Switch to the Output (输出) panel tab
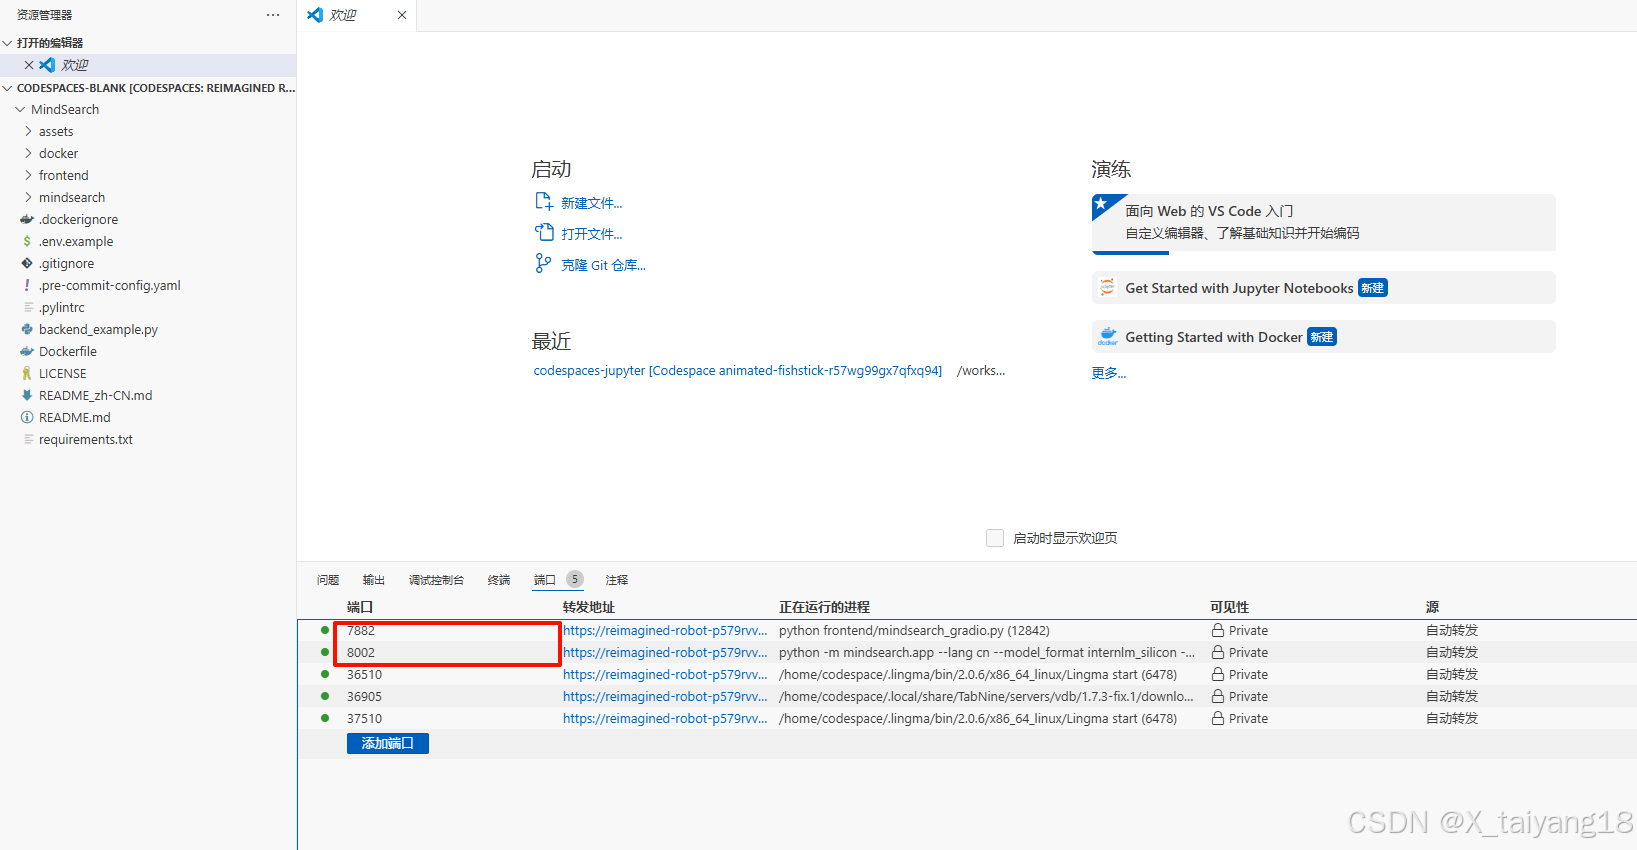 pyautogui.click(x=374, y=580)
